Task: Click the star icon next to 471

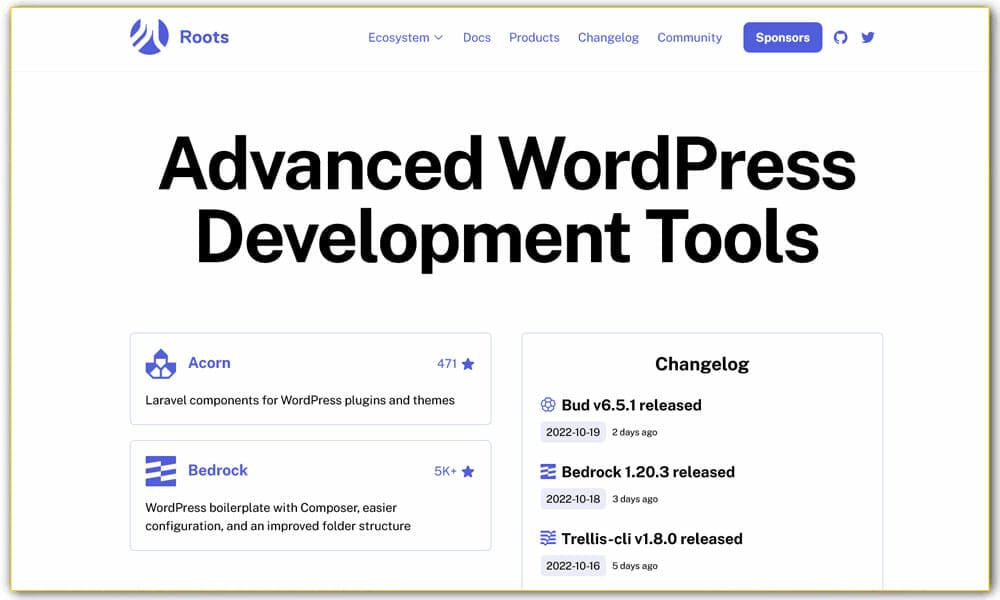Action: point(468,364)
